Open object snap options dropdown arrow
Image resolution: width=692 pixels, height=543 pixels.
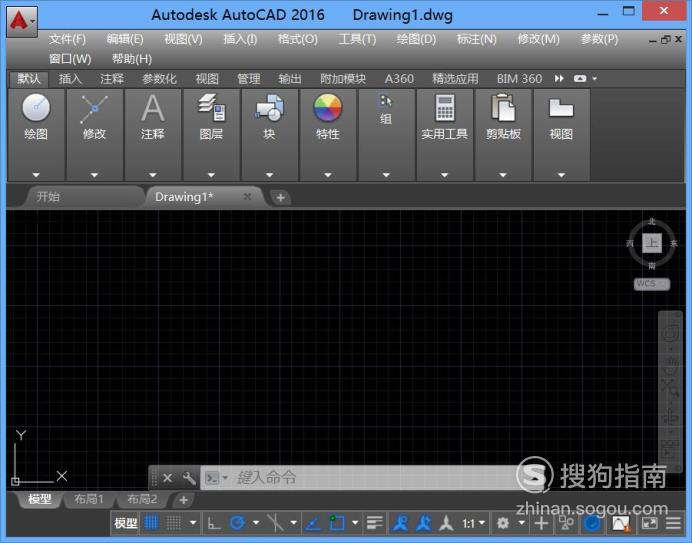355,523
